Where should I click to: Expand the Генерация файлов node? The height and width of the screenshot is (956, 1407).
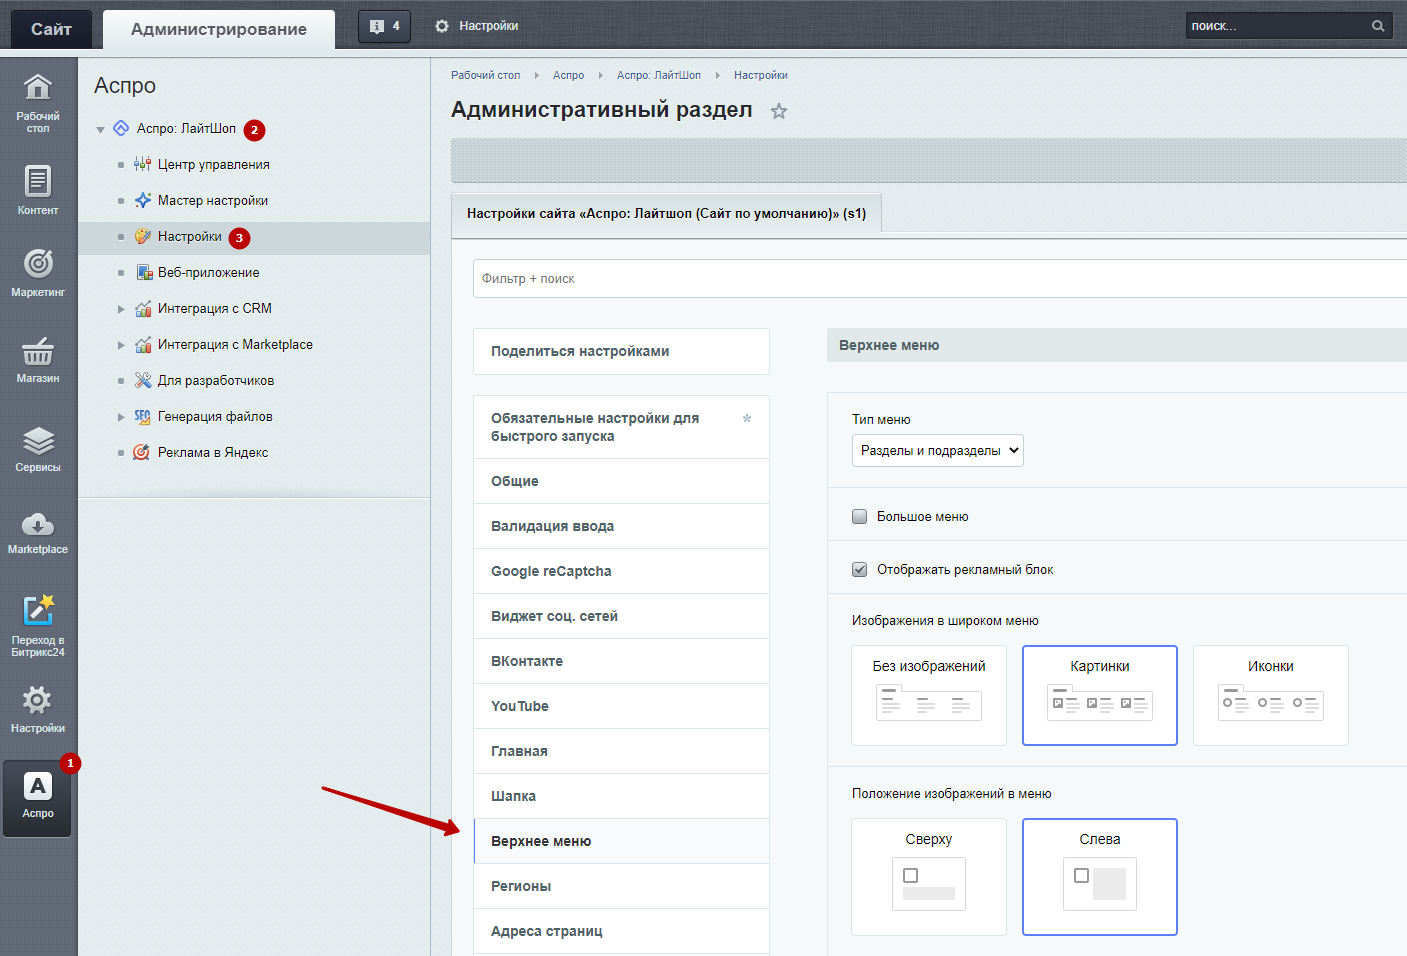click(x=121, y=417)
